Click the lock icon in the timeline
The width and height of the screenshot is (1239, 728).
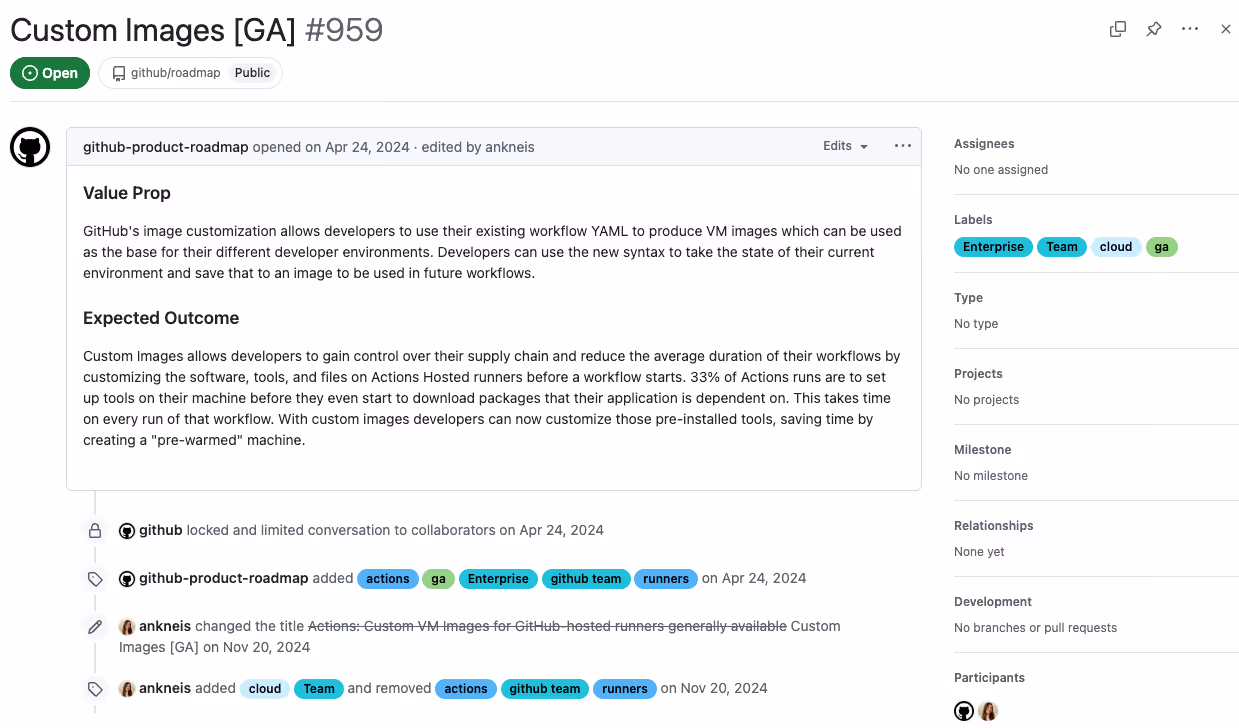95,530
